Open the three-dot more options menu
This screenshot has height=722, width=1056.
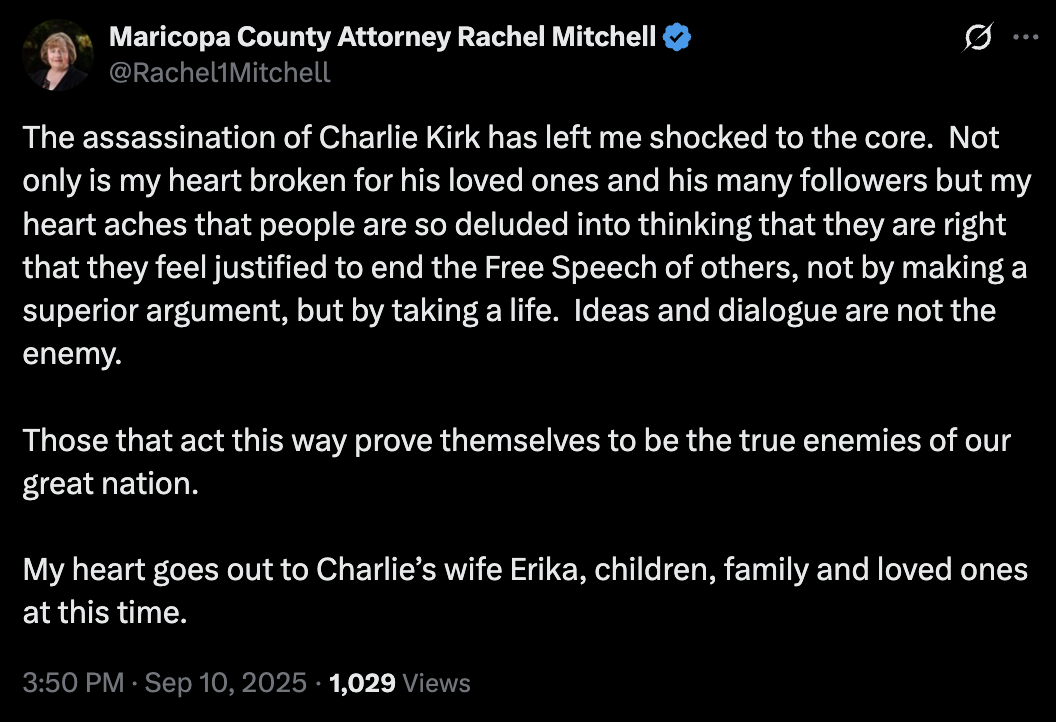pyautogui.click(x=1026, y=38)
